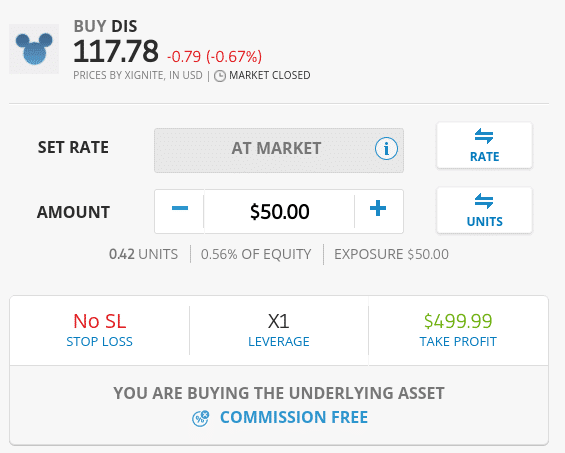Switch to the RATE order mode
The width and height of the screenshot is (565, 453).
pos(484,145)
